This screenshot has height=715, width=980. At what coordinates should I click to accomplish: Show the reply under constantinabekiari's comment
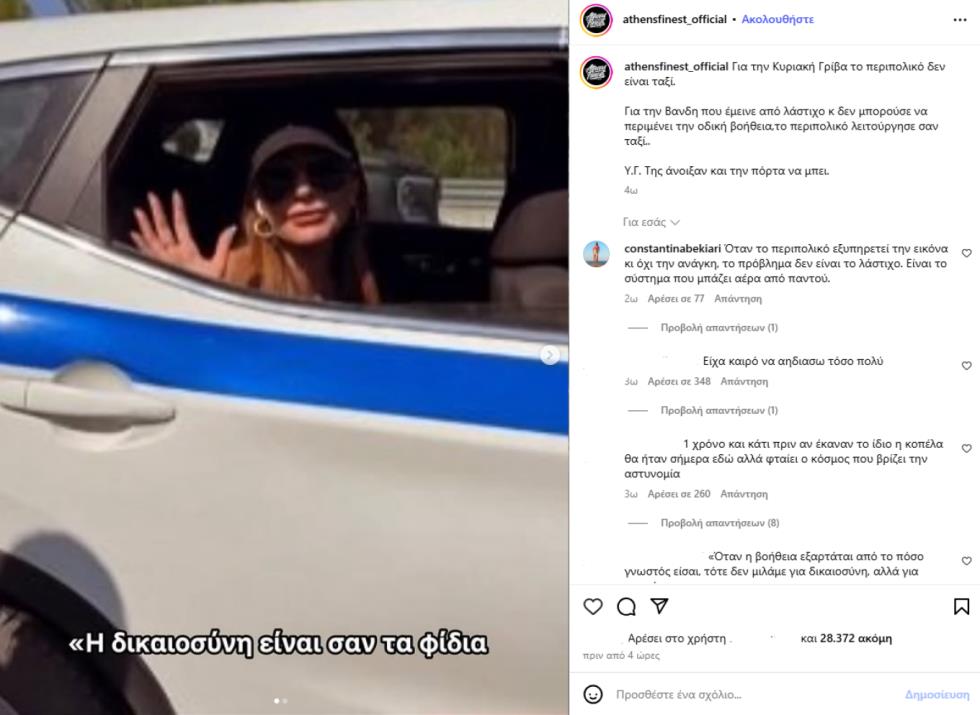[719, 328]
